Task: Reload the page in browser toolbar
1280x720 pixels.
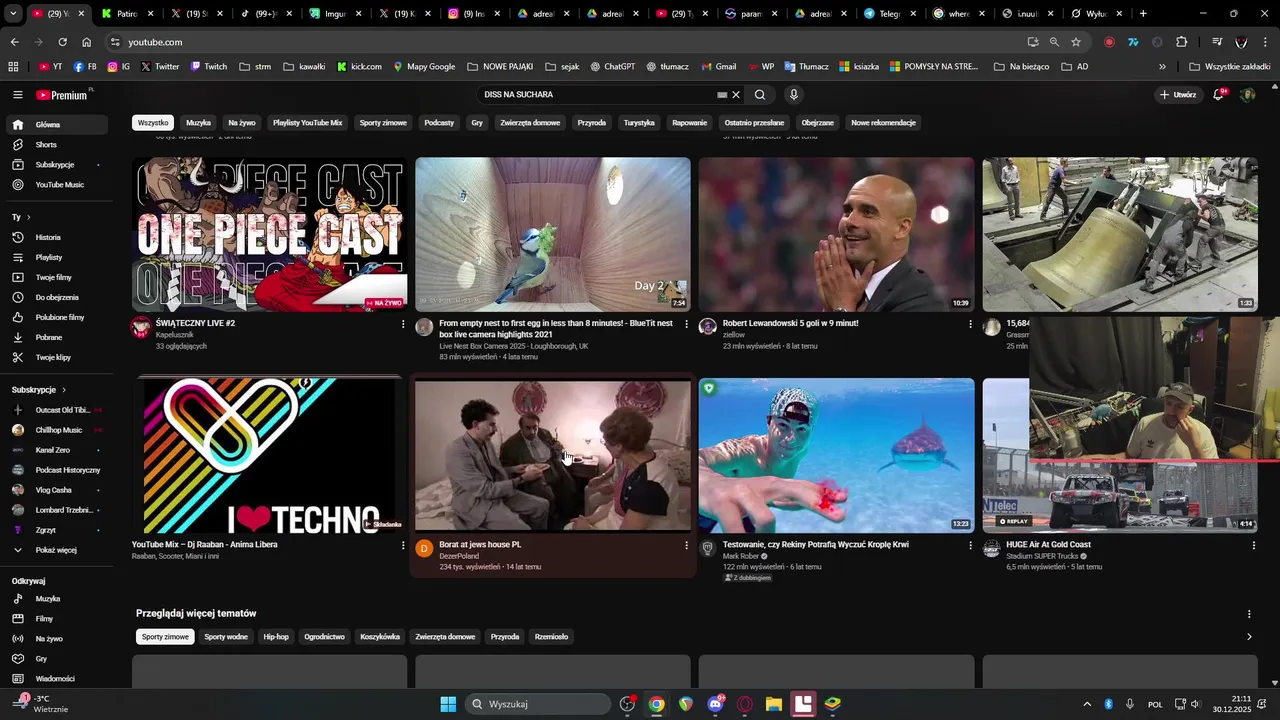Action: pos(62,42)
